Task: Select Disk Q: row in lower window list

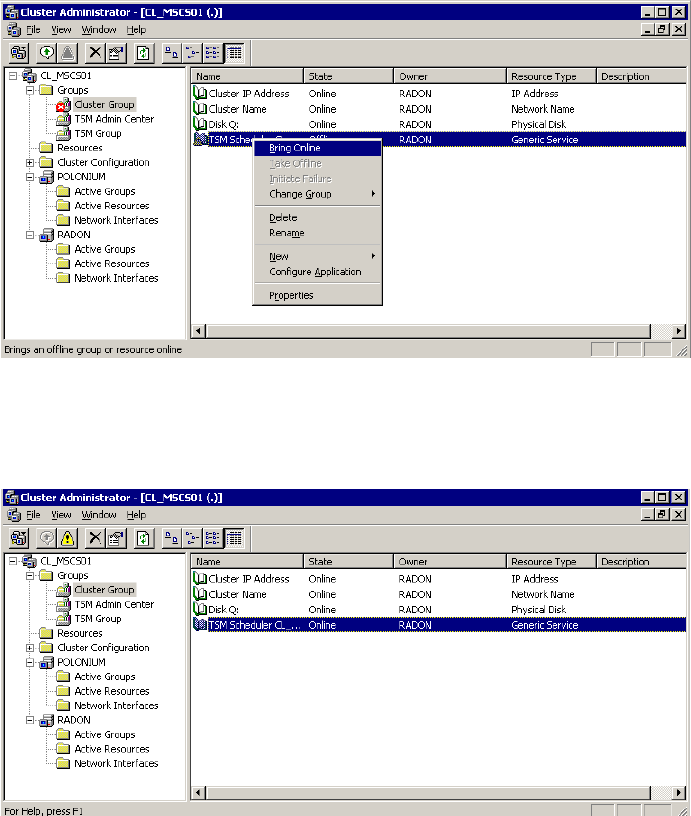Action: (439, 609)
